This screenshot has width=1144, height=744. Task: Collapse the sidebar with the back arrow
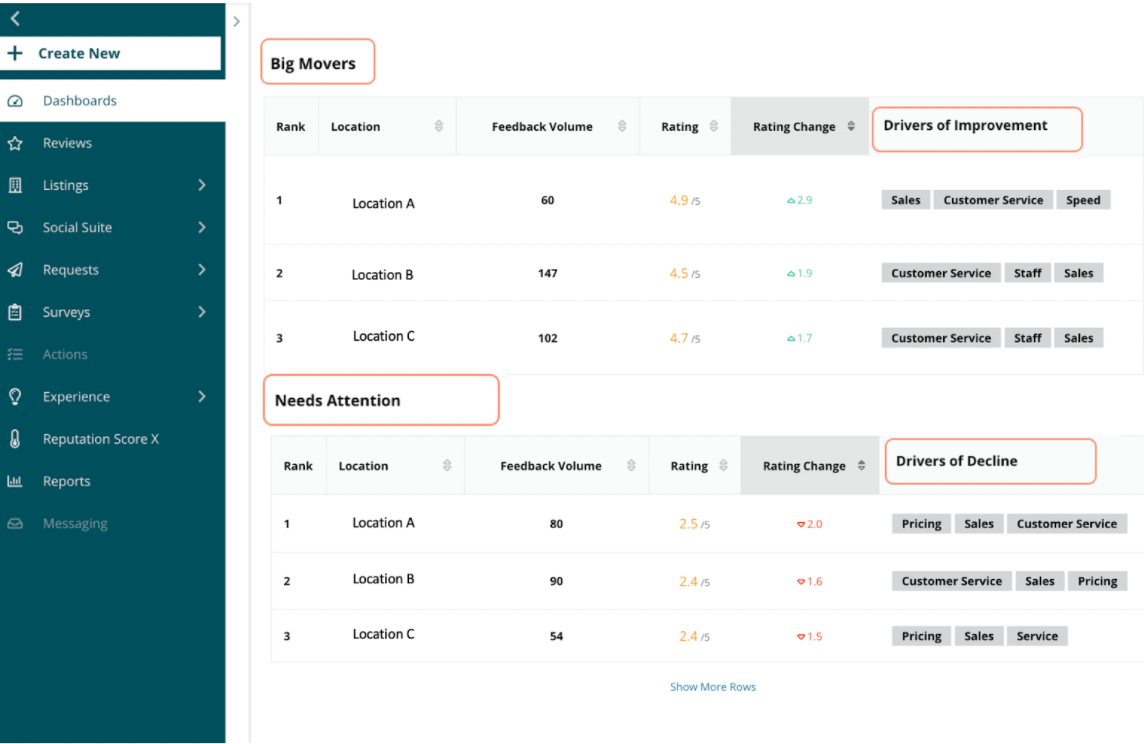tap(17, 17)
